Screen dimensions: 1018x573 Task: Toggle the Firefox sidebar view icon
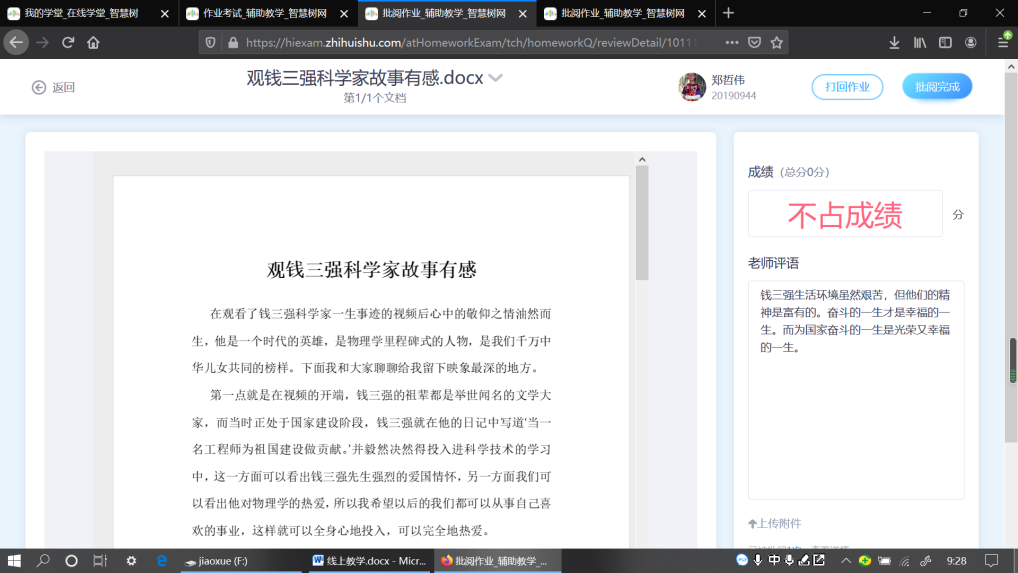(945, 43)
